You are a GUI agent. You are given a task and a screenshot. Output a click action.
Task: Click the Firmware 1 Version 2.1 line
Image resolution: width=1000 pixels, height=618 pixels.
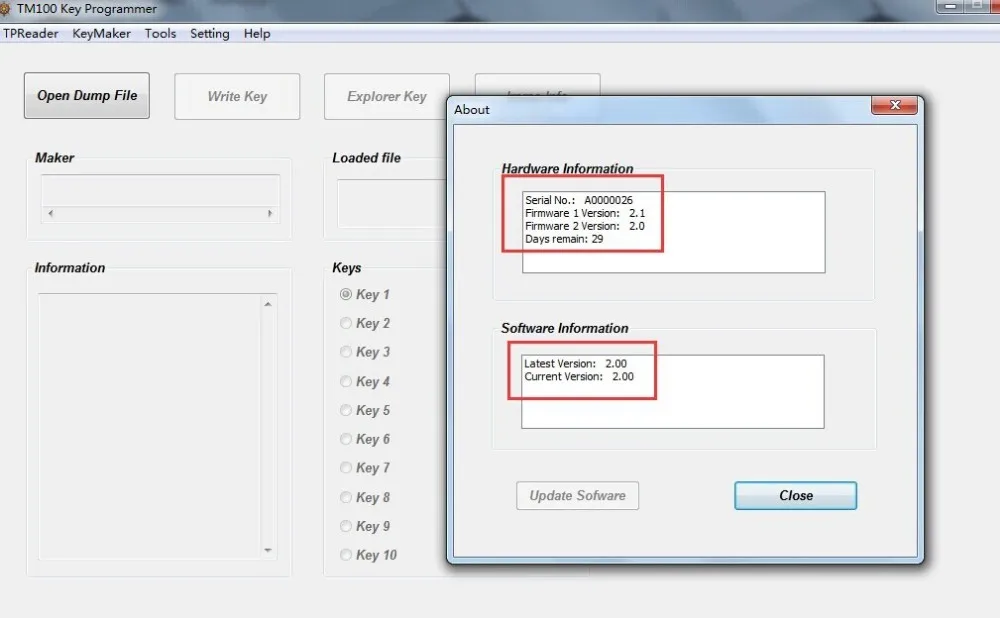[585, 213]
